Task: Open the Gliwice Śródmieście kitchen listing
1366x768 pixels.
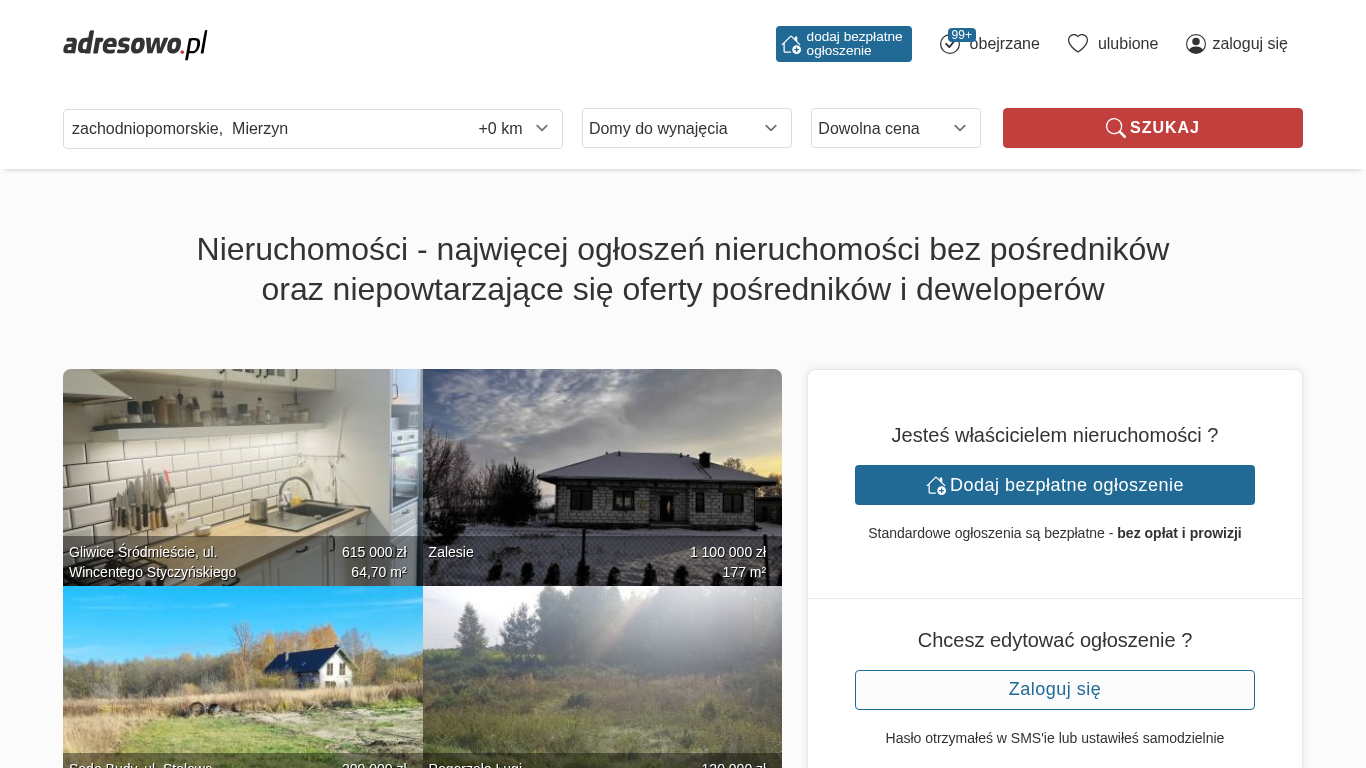Action: [x=242, y=470]
